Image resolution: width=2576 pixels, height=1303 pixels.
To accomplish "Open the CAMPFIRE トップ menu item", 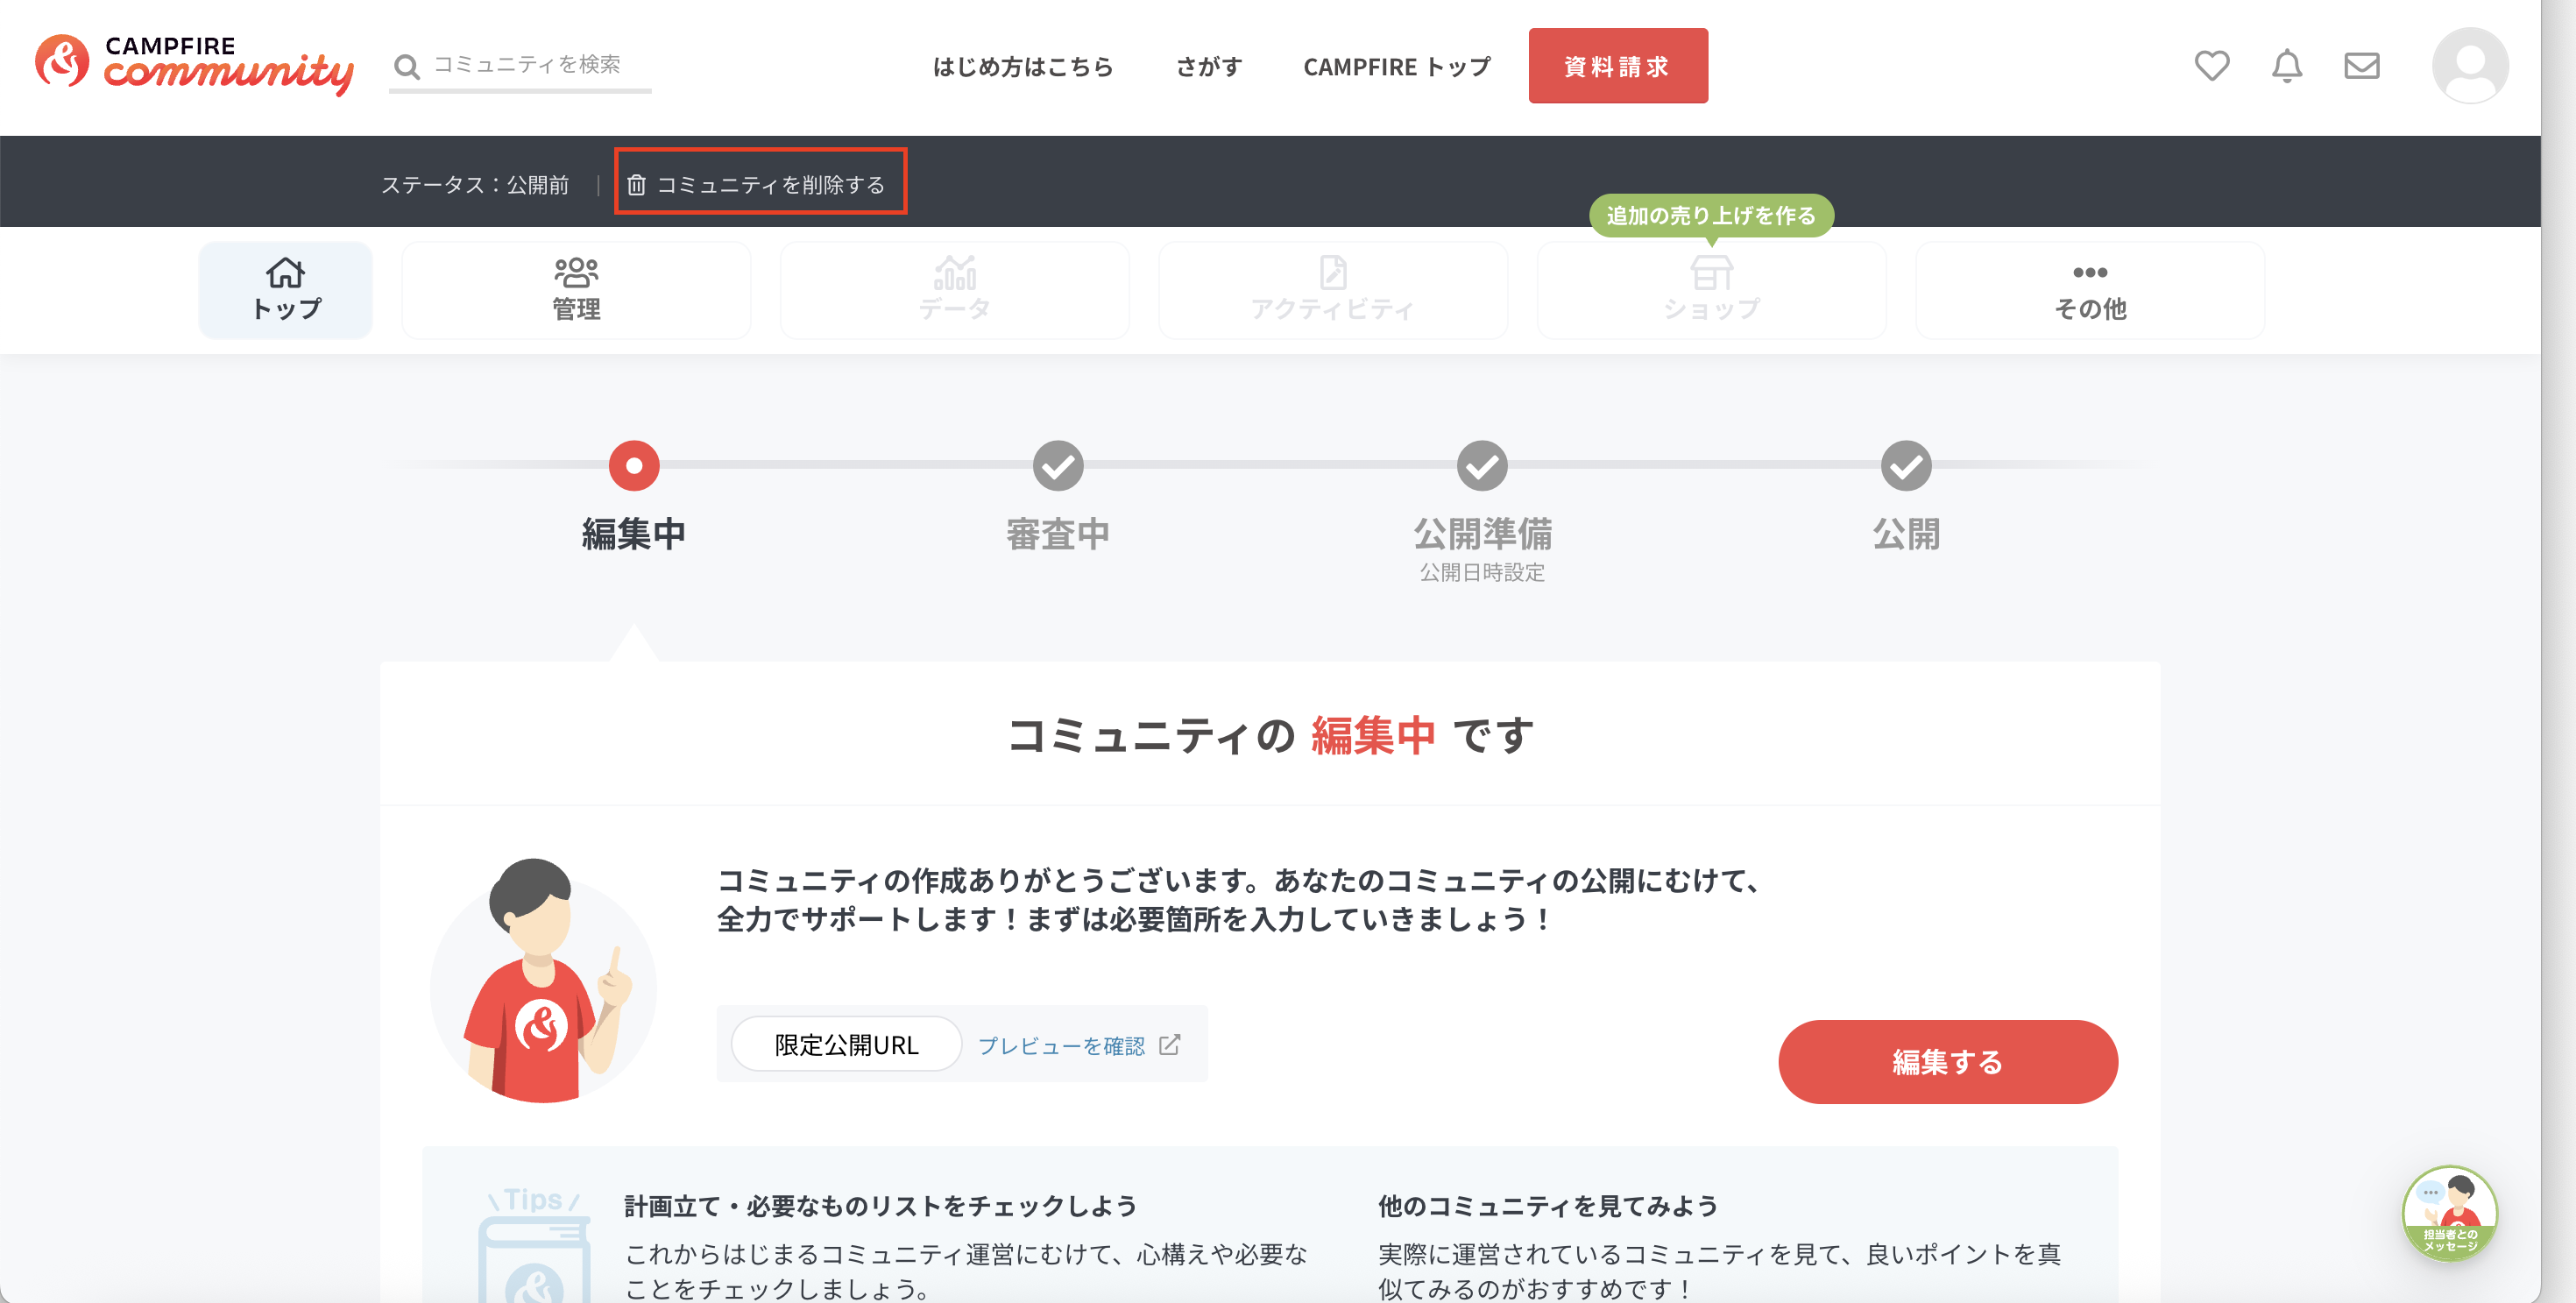I will pos(1396,66).
